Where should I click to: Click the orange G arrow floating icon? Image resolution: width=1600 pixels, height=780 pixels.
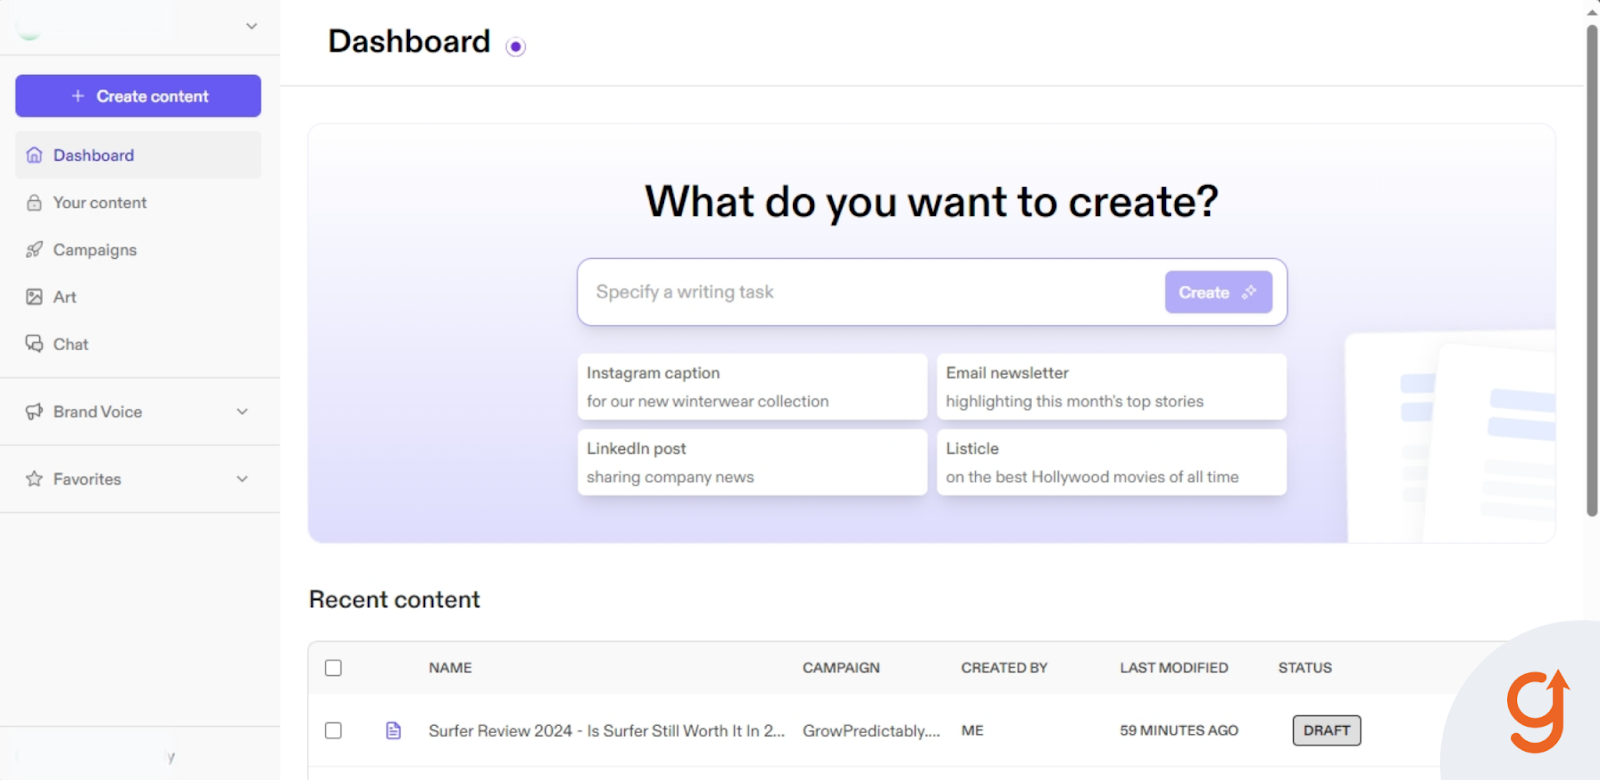point(1538,711)
